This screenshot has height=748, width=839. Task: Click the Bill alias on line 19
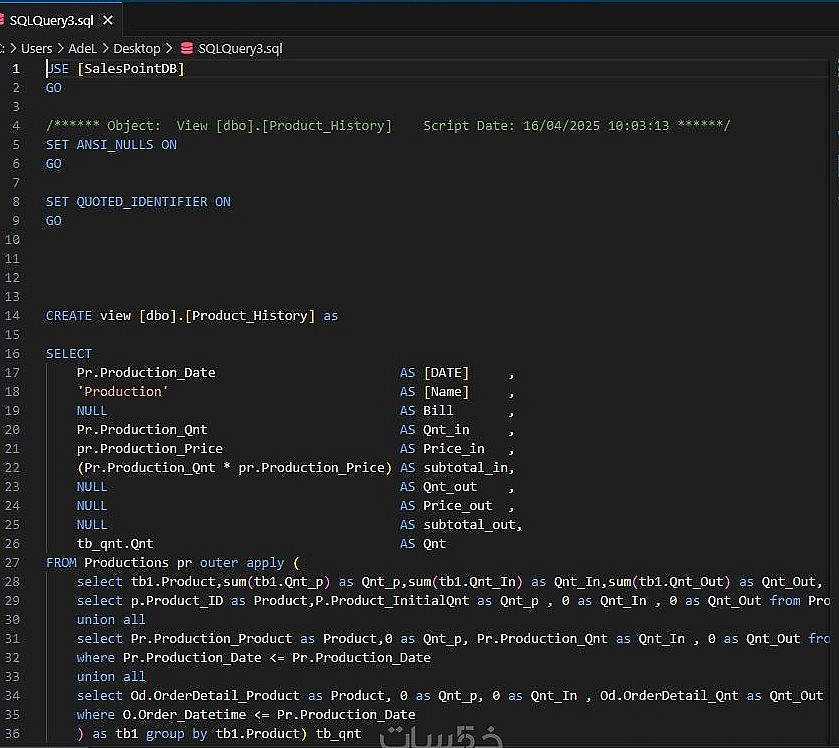[x=438, y=410]
